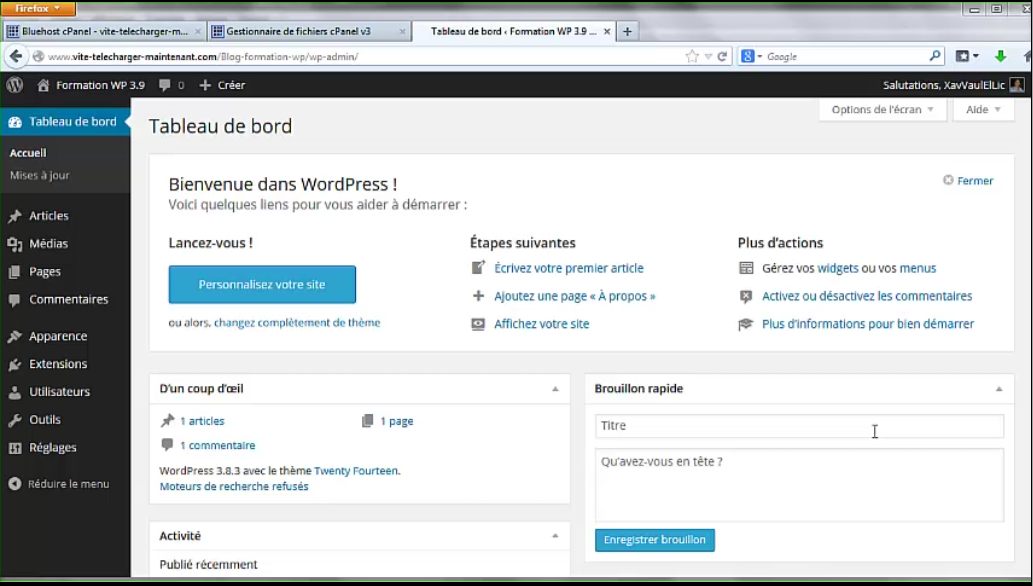This screenshot has width=1033, height=586.
Task: Open the Options de l'écran dropdown
Action: [882, 109]
